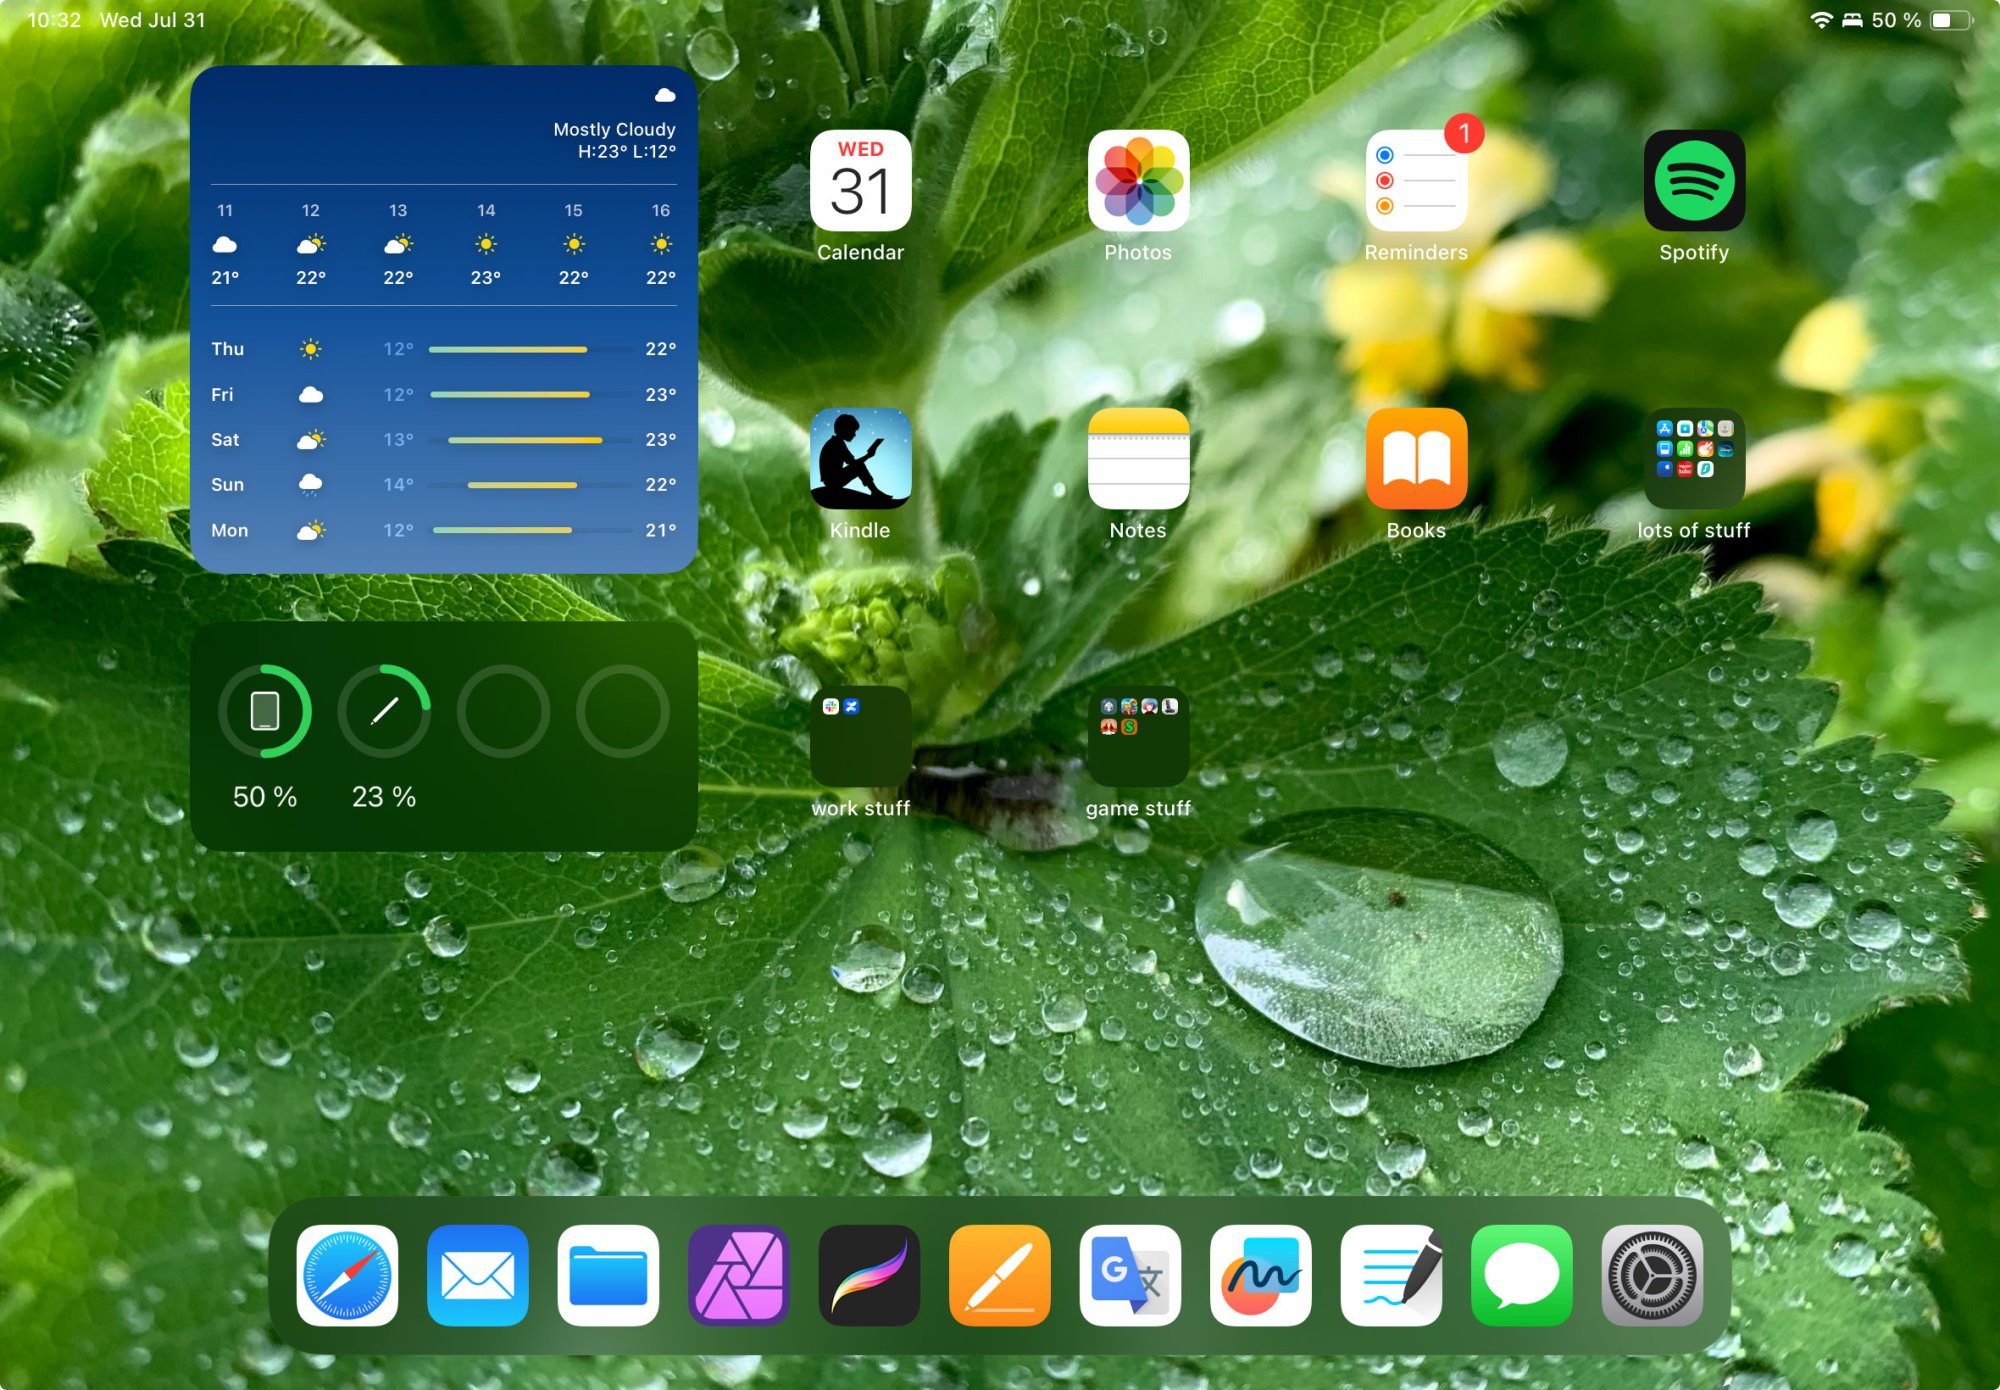Open Procreate from the dock

point(869,1275)
